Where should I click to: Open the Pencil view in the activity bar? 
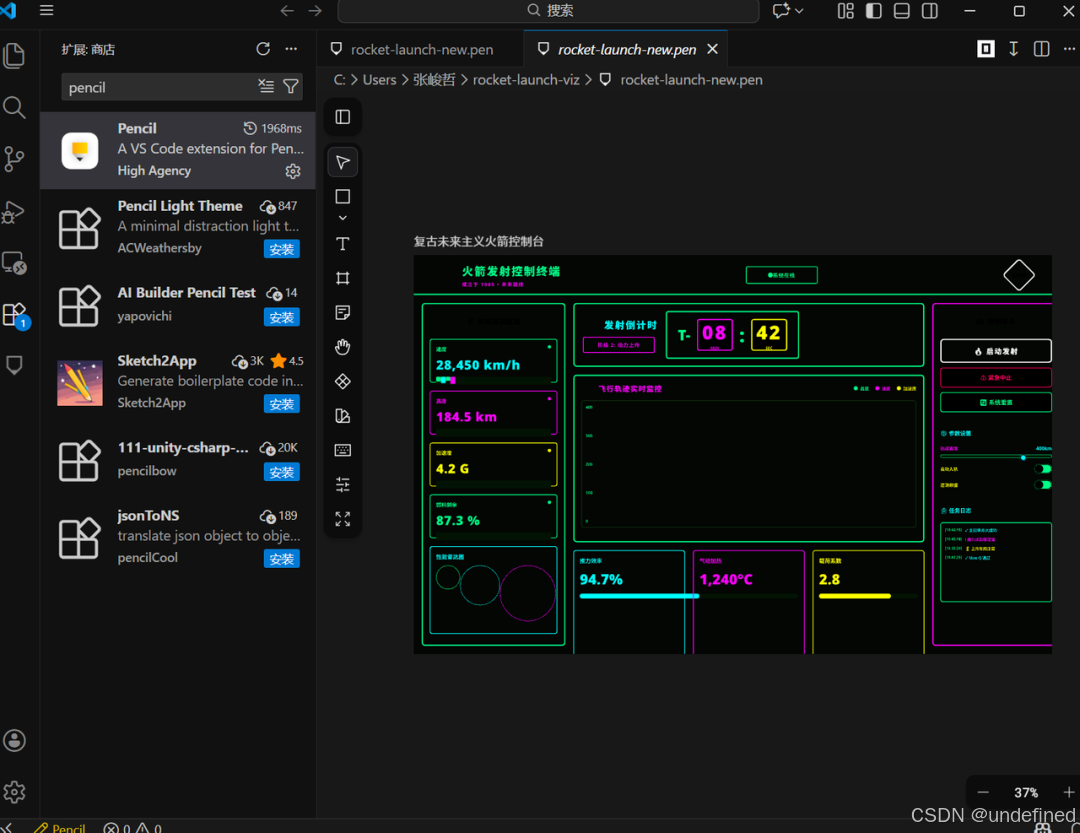[x=14, y=365]
